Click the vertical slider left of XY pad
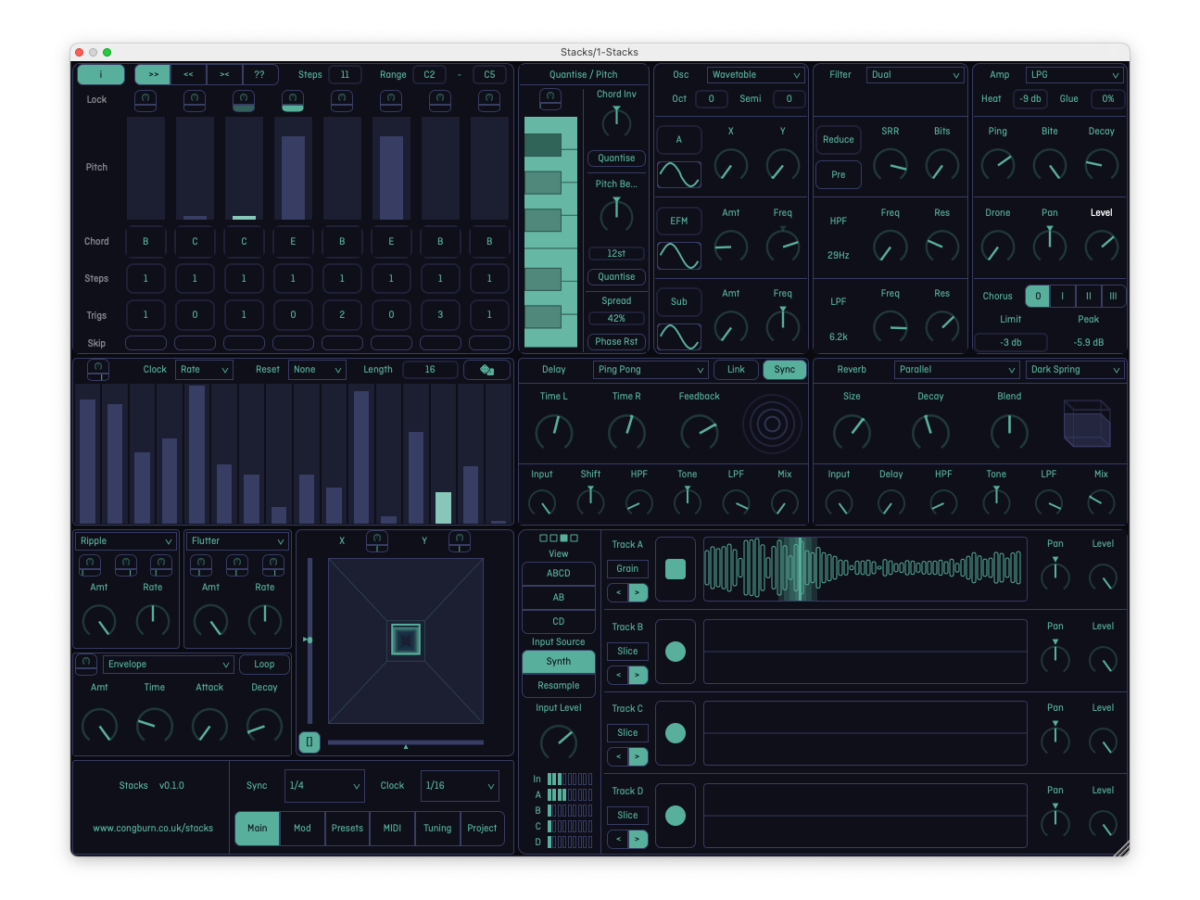Image resolution: width=1200 pixels, height=900 pixels. coord(309,640)
